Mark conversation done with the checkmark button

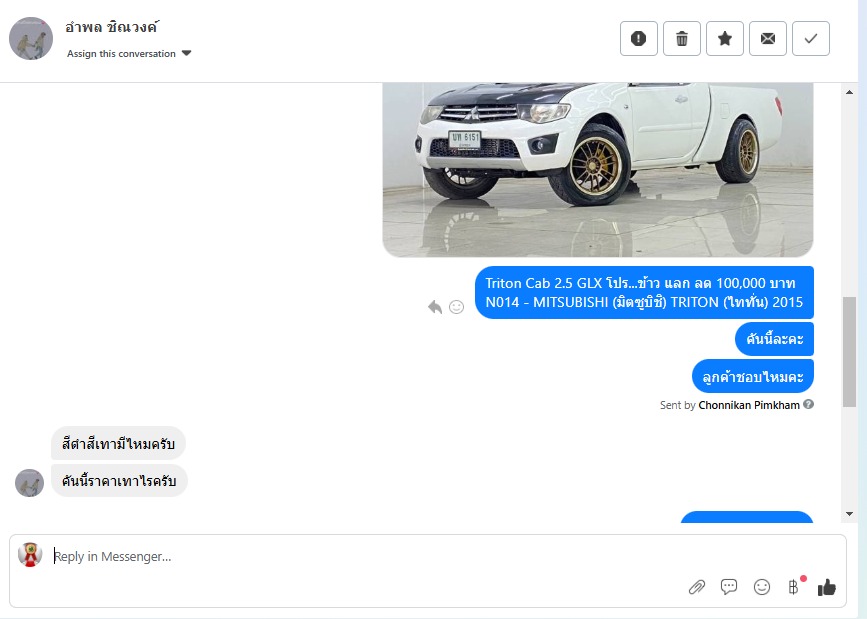[x=811, y=39]
